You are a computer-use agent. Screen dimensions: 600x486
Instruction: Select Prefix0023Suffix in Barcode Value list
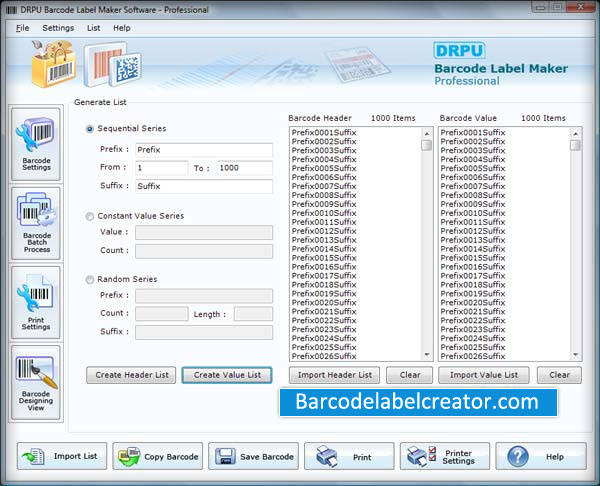pos(473,329)
